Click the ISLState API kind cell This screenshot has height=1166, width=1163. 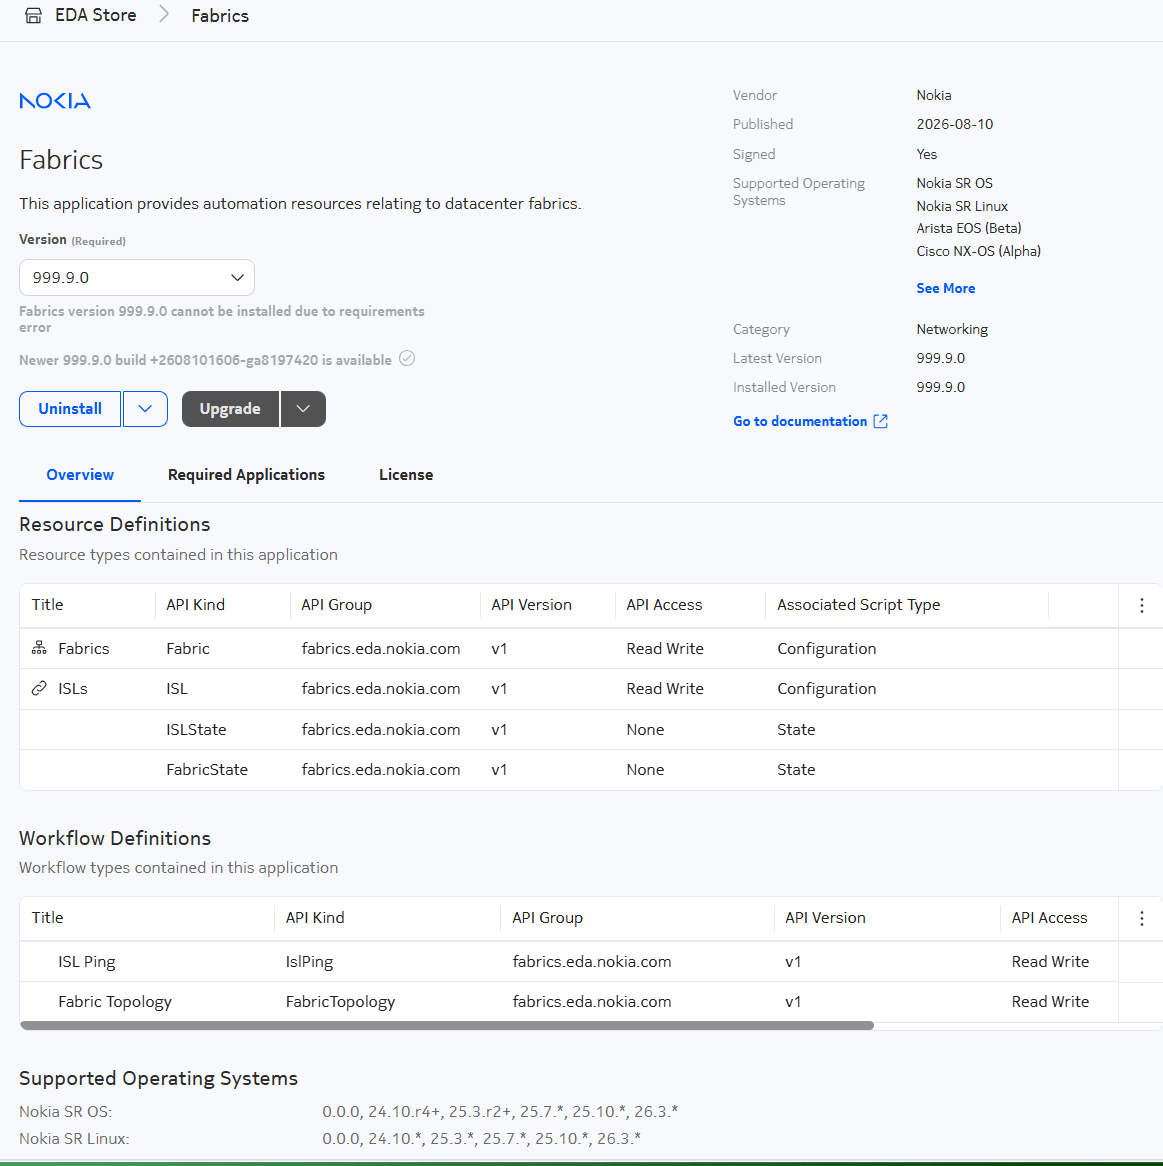pyautogui.click(x=196, y=729)
